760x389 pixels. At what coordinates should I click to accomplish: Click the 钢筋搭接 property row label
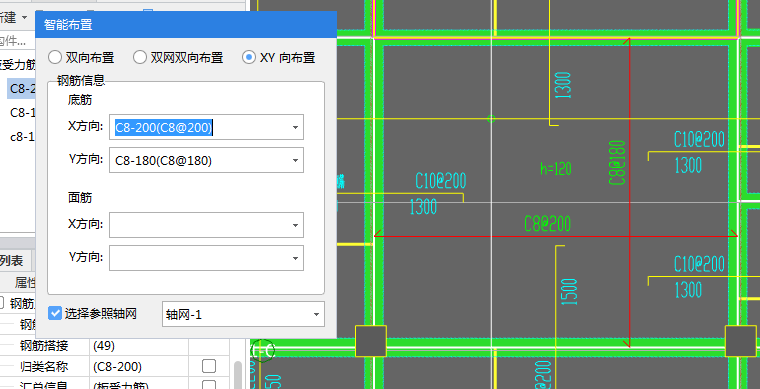click(44, 346)
